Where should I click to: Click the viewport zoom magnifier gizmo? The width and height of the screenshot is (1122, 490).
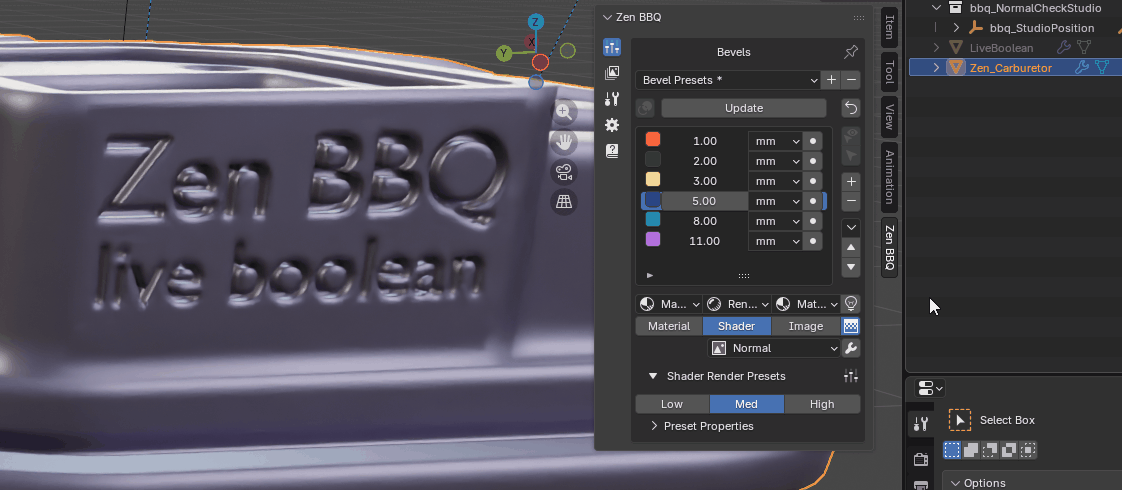point(564,111)
